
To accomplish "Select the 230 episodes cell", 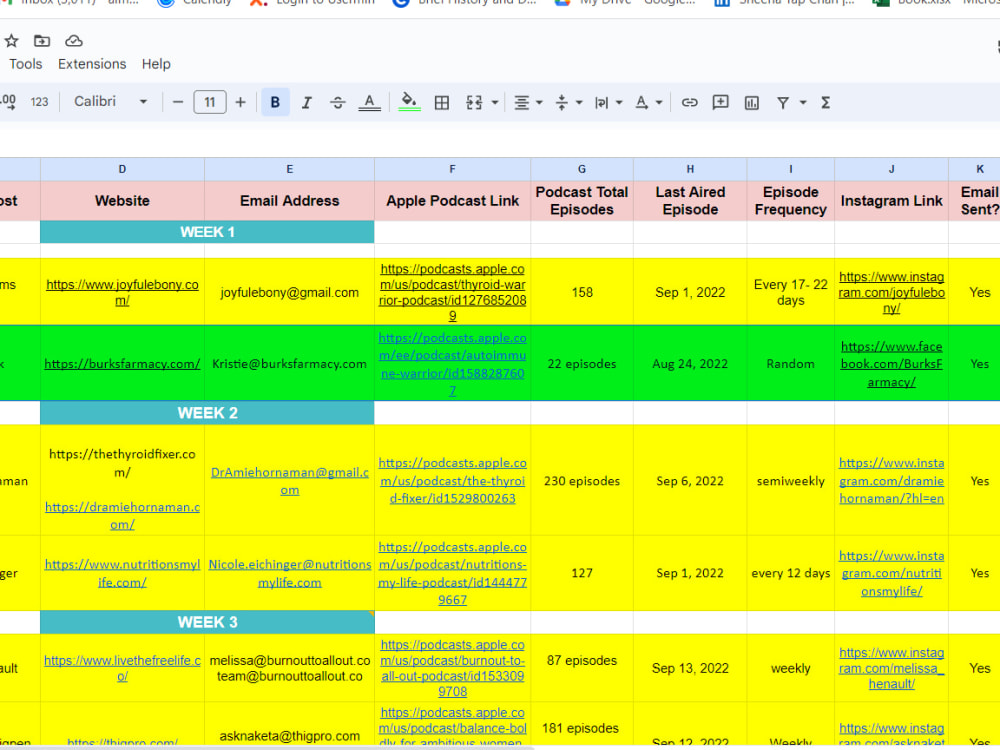I will point(582,481).
